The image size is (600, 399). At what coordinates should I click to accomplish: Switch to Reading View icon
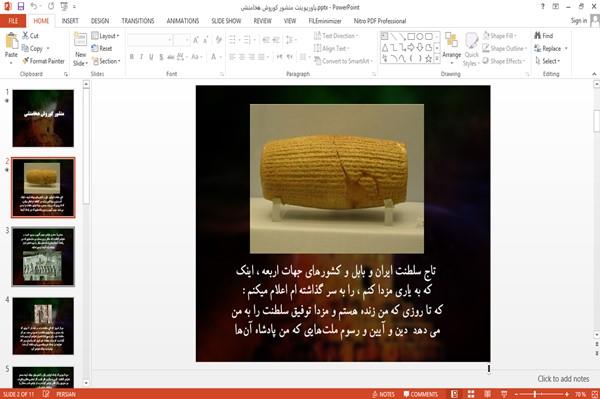click(x=488, y=394)
